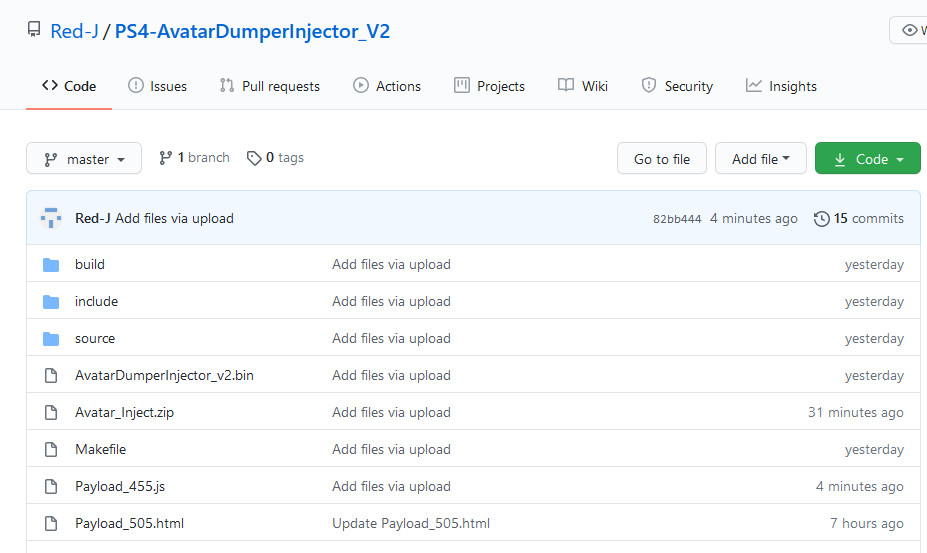Click the repository book icon beside Red-J
The height and width of the screenshot is (553, 927).
(x=34, y=30)
